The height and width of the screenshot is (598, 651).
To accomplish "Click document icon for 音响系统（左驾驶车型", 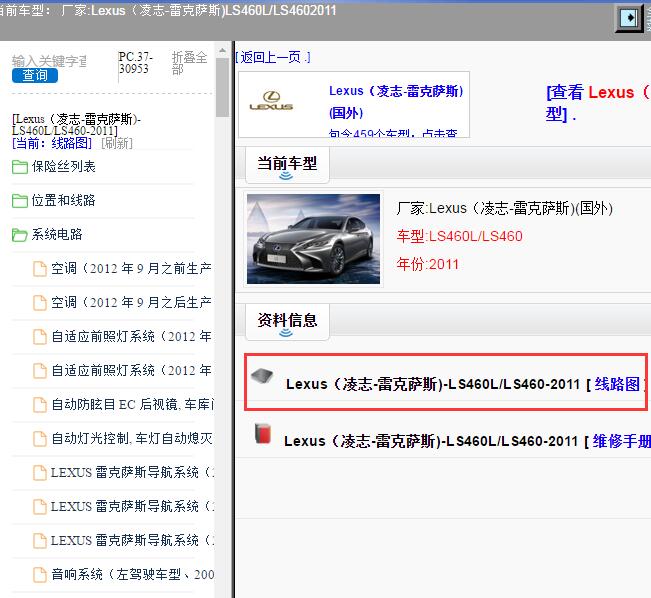I will (x=39, y=575).
